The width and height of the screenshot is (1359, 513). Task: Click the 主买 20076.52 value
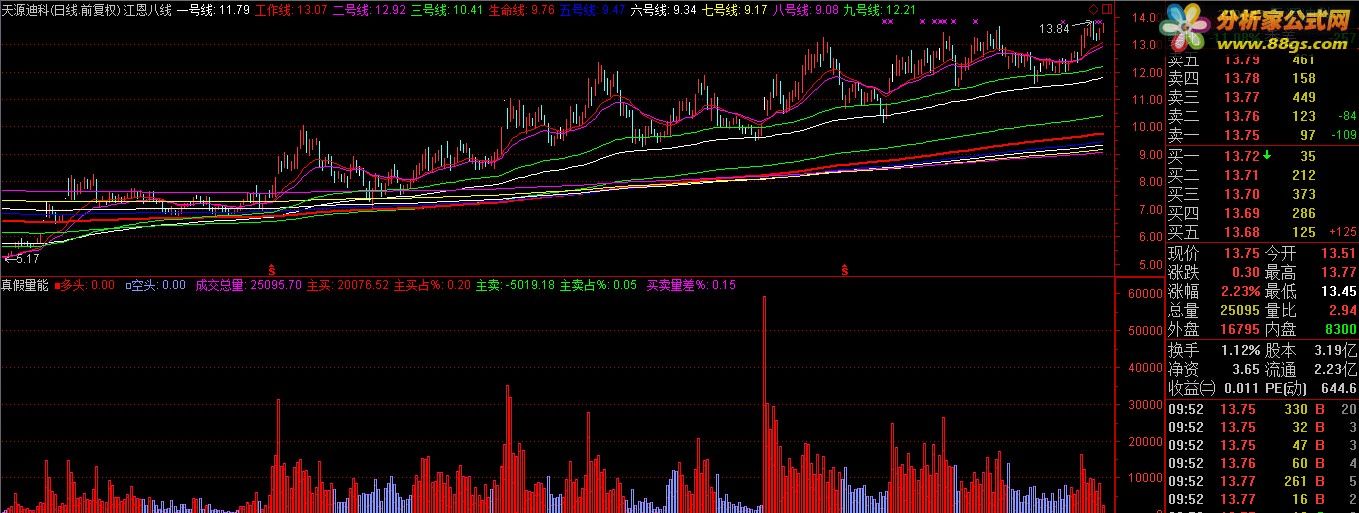click(347, 285)
